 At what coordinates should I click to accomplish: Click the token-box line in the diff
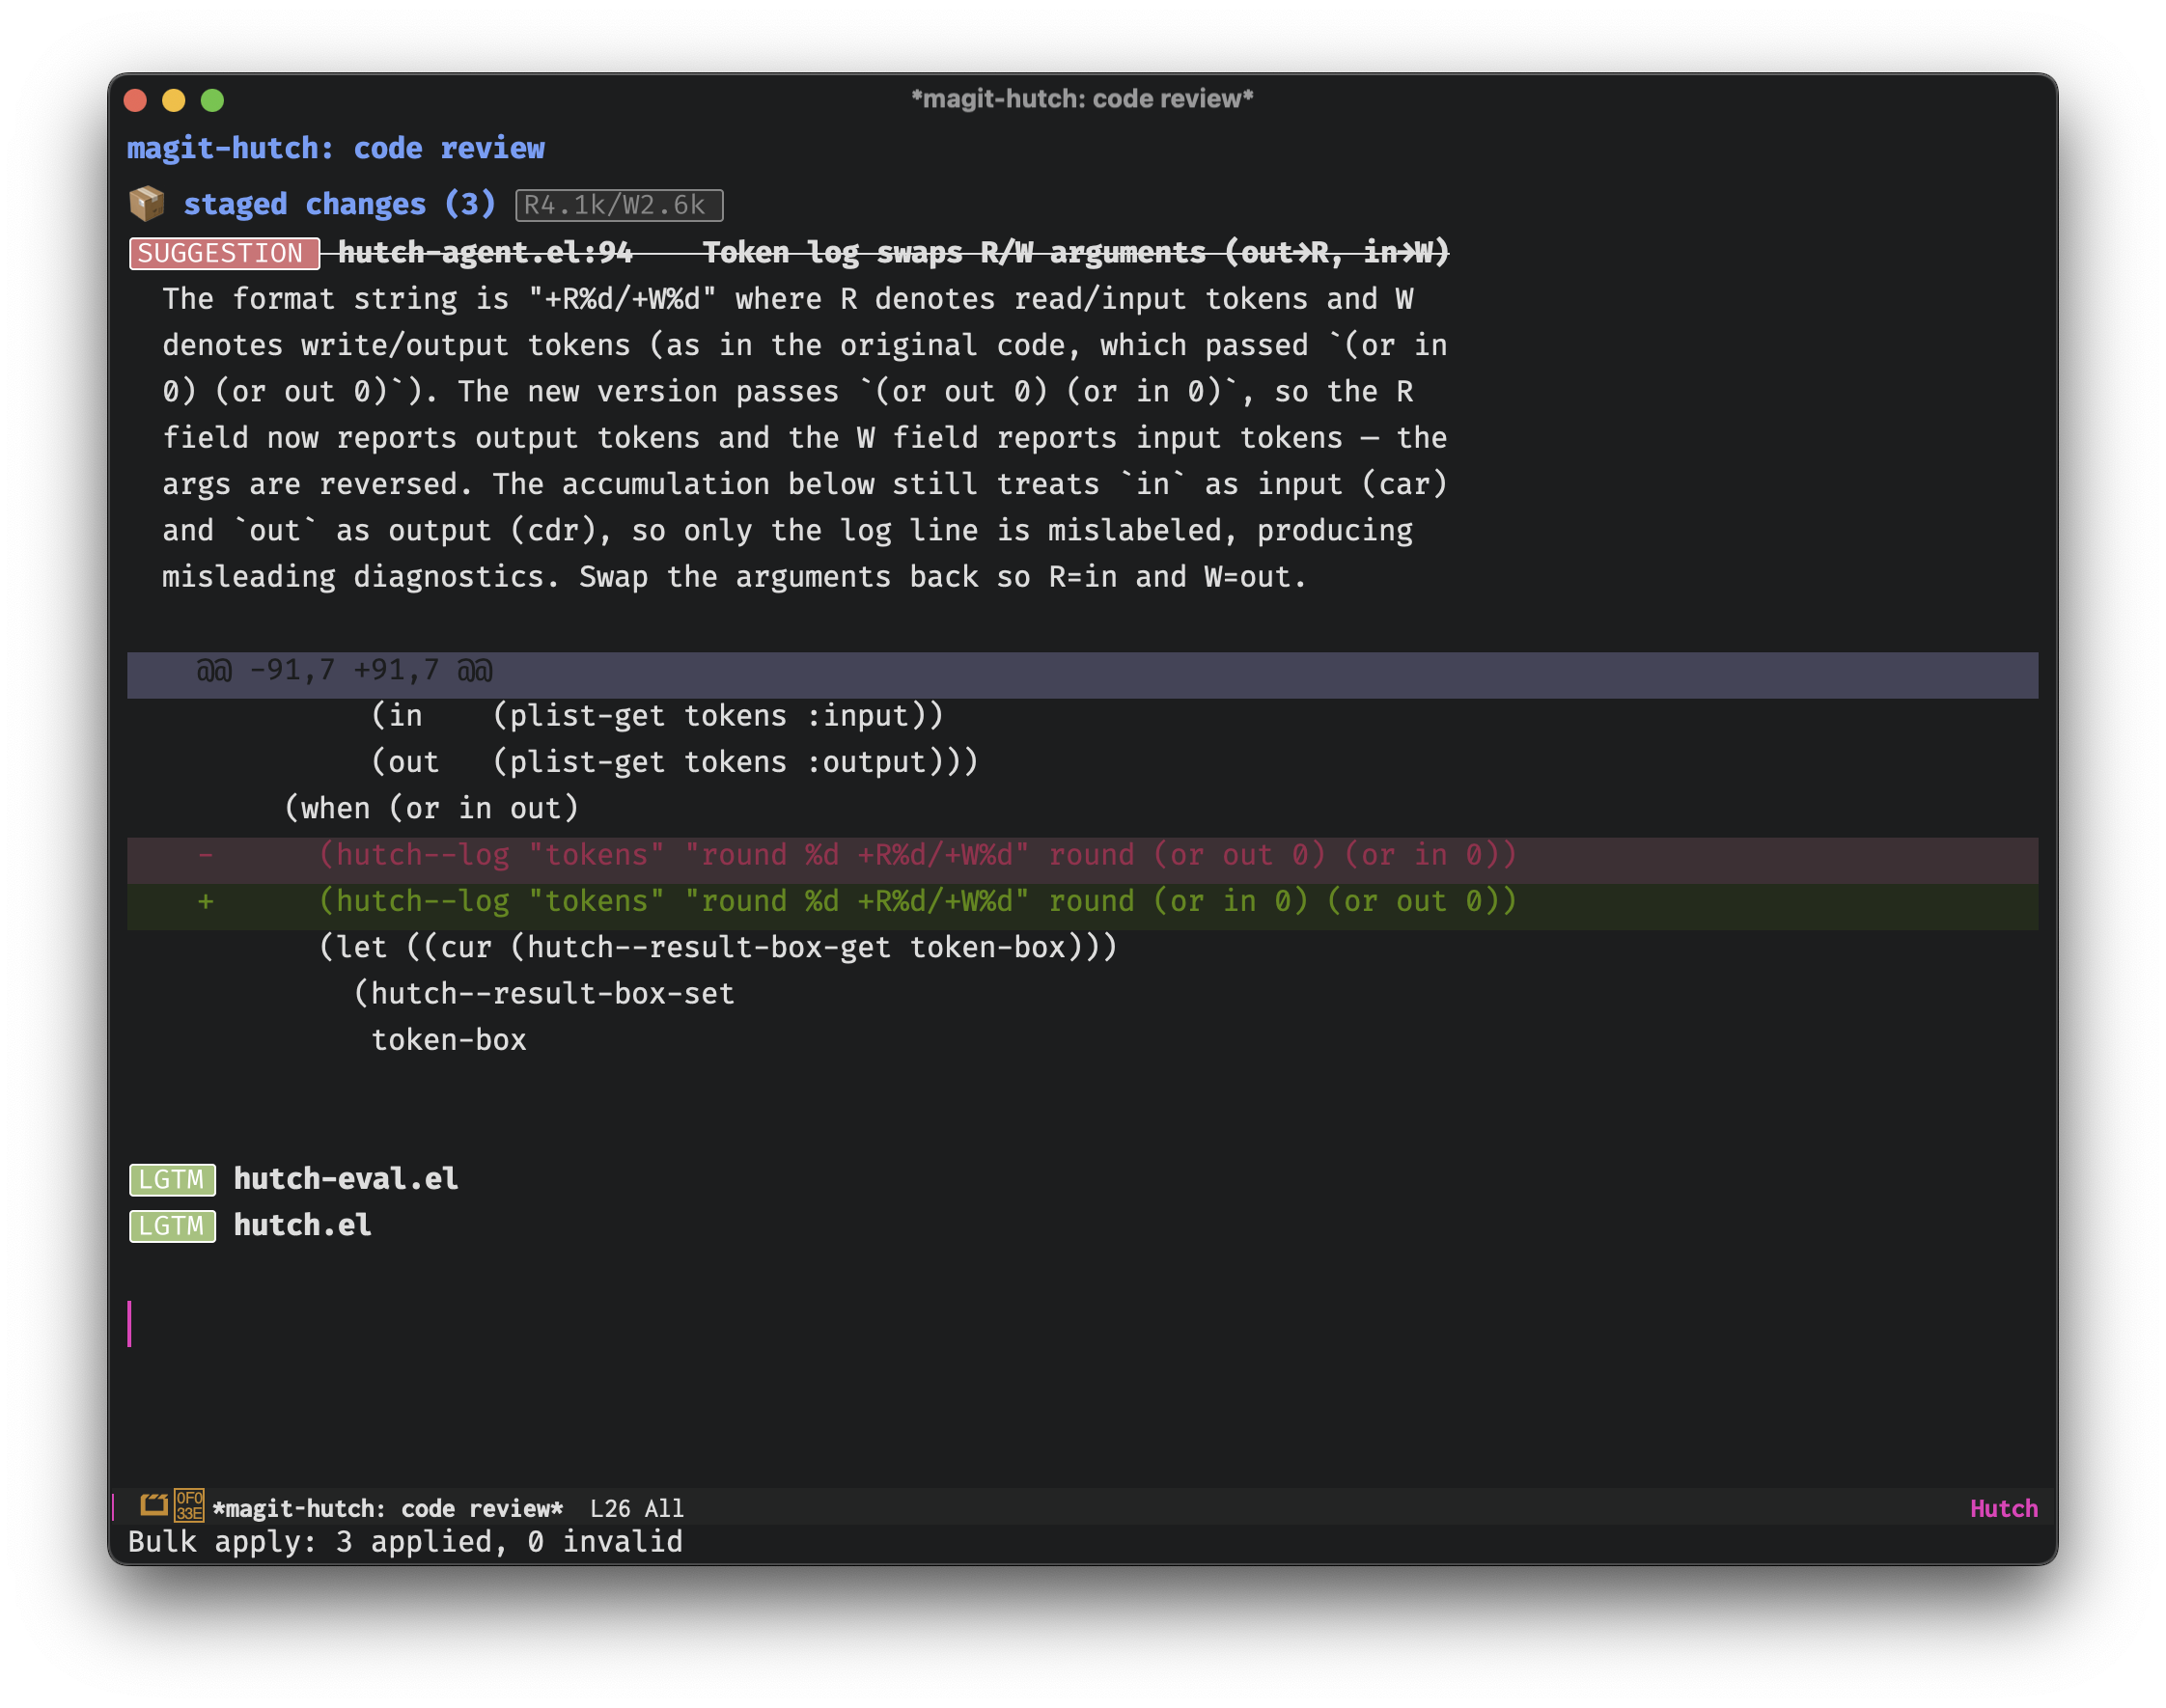point(449,1040)
